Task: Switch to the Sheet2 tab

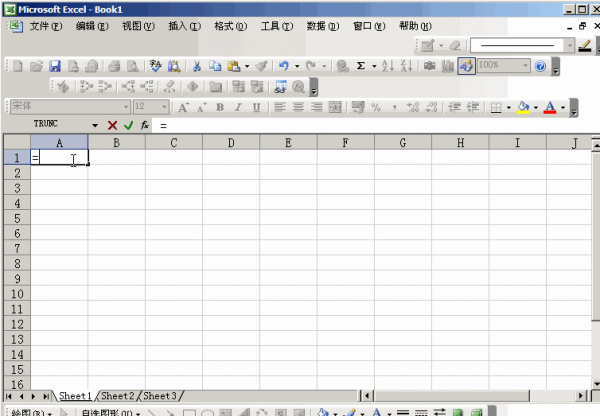Action: [x=117, y=396]
